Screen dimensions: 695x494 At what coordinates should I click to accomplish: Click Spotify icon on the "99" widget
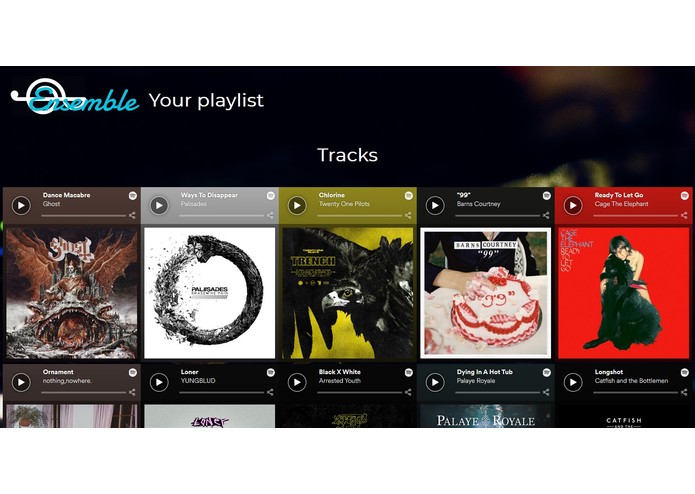pyautogui.click(x=547, y=195)
